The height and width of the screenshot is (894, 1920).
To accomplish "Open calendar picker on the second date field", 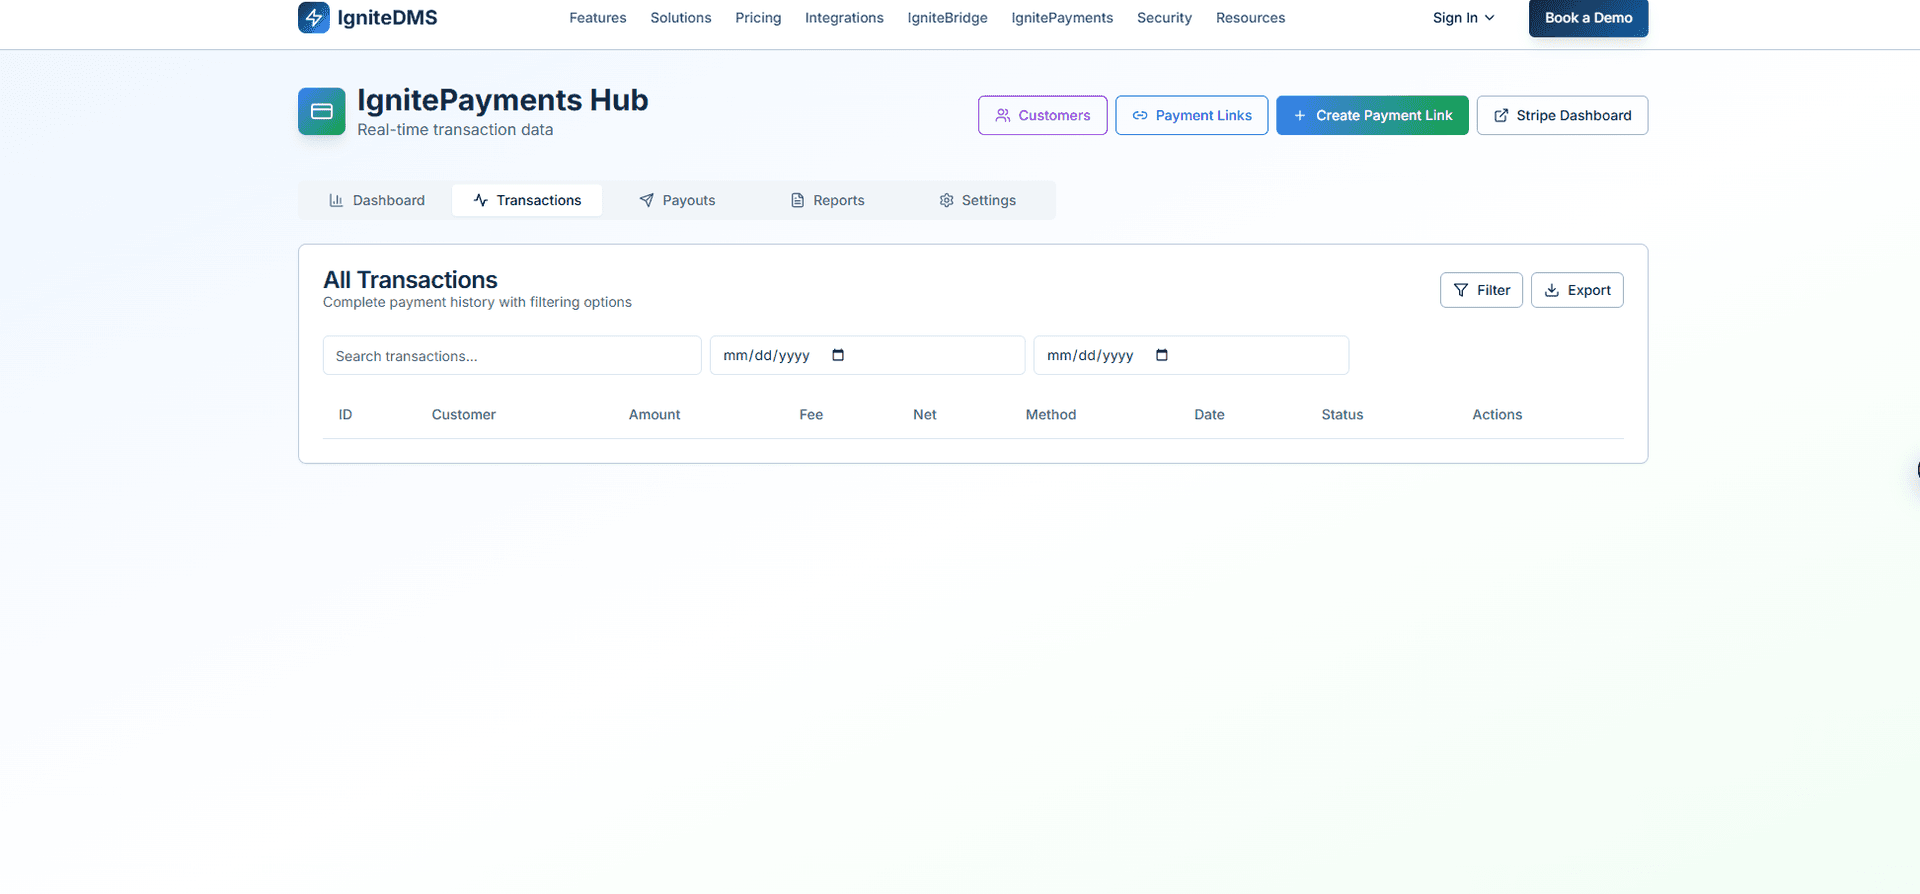I will click(x=1161, y=355).
